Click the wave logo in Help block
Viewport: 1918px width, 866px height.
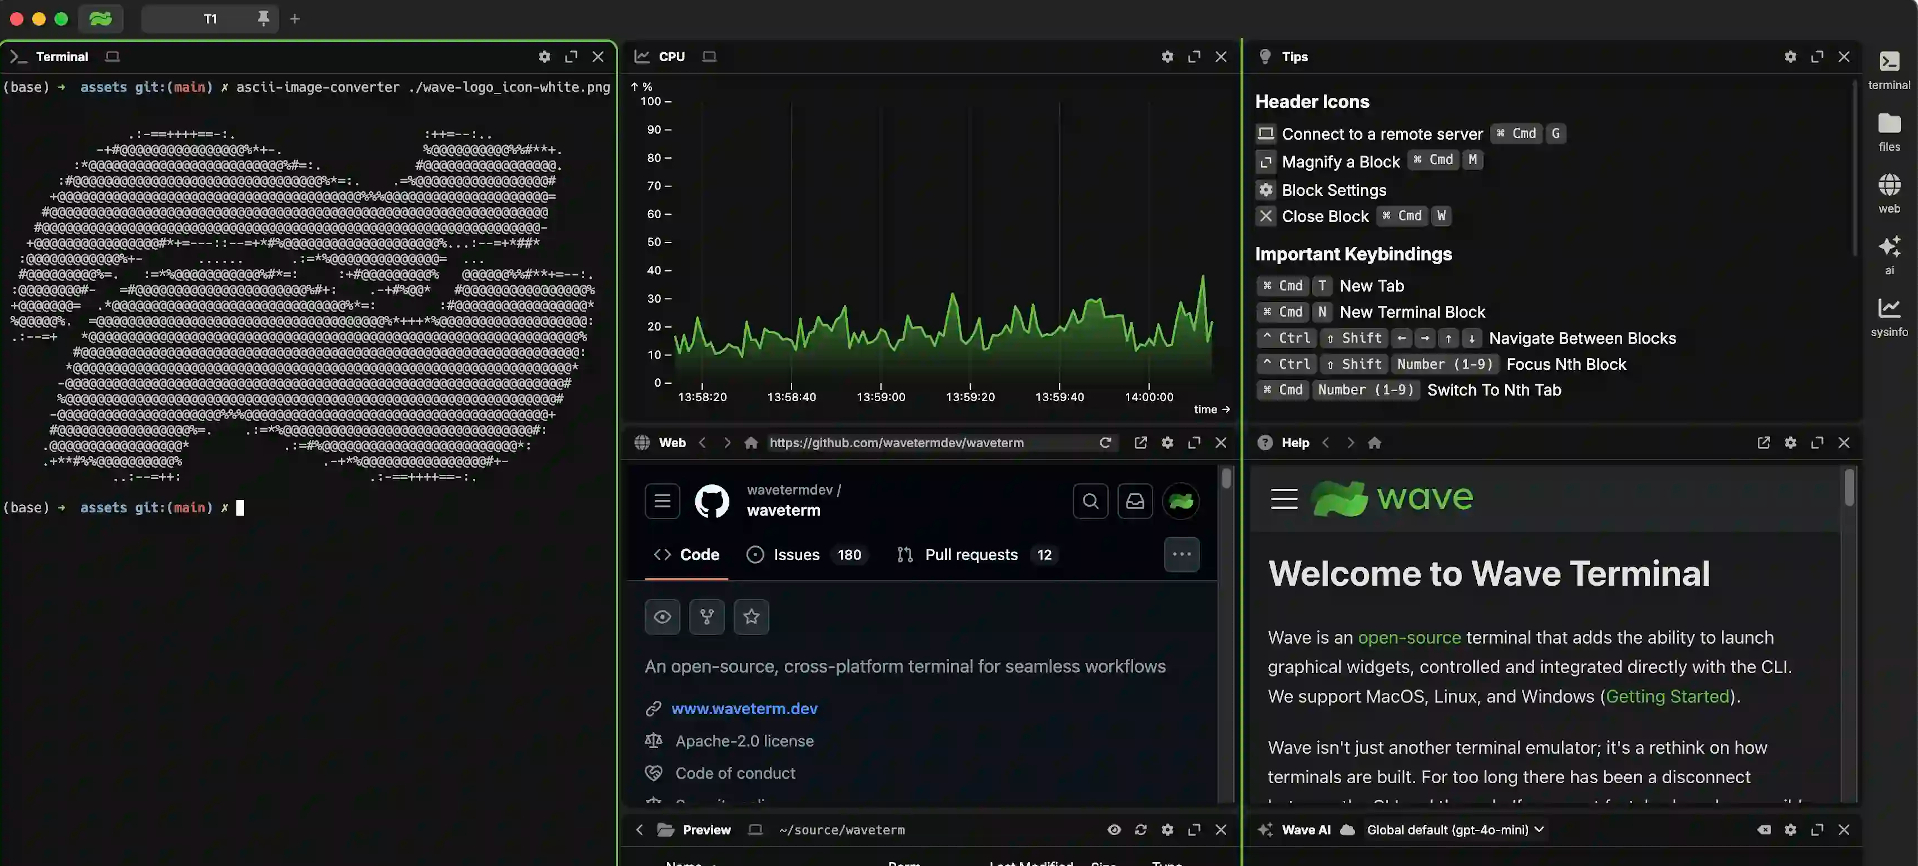1392,498
